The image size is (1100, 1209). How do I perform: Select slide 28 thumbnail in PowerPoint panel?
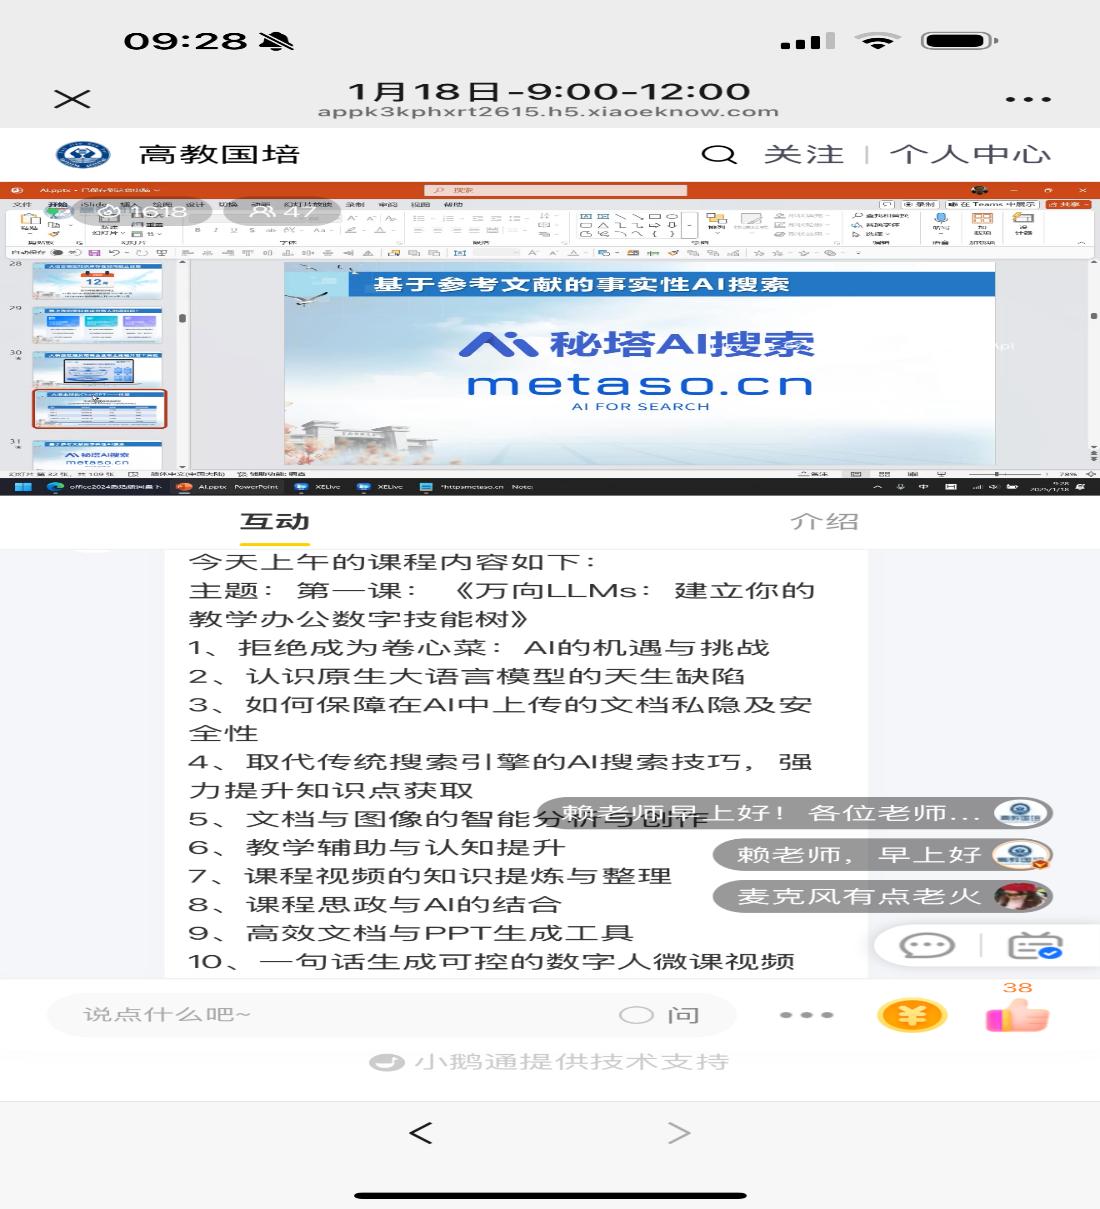pyautogui.click(x=97, y=281)
